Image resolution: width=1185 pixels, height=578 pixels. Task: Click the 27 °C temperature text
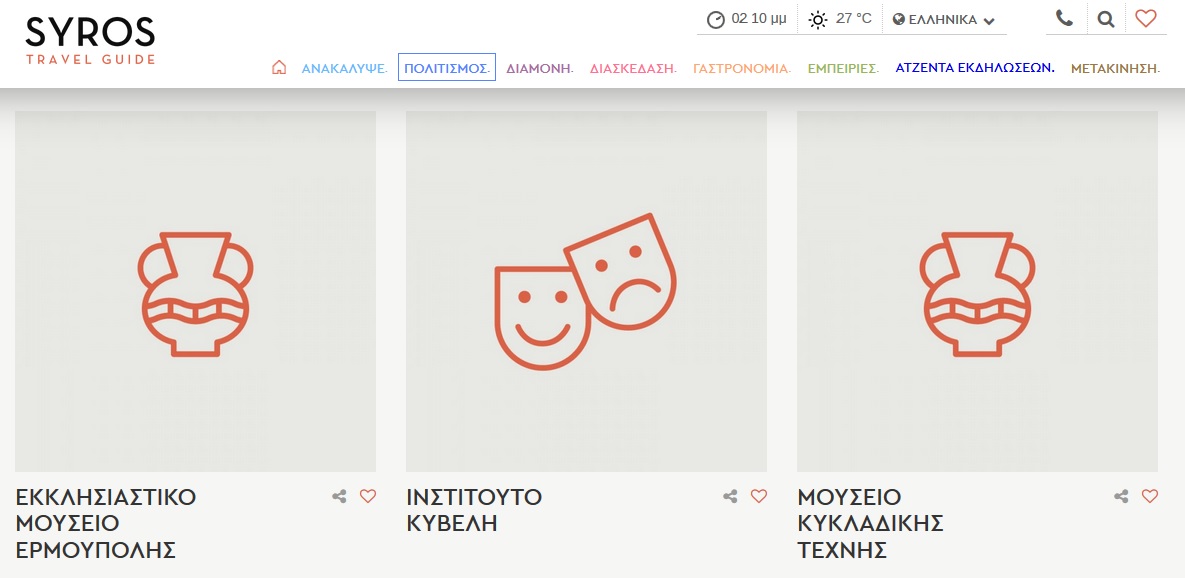[854, 19]
